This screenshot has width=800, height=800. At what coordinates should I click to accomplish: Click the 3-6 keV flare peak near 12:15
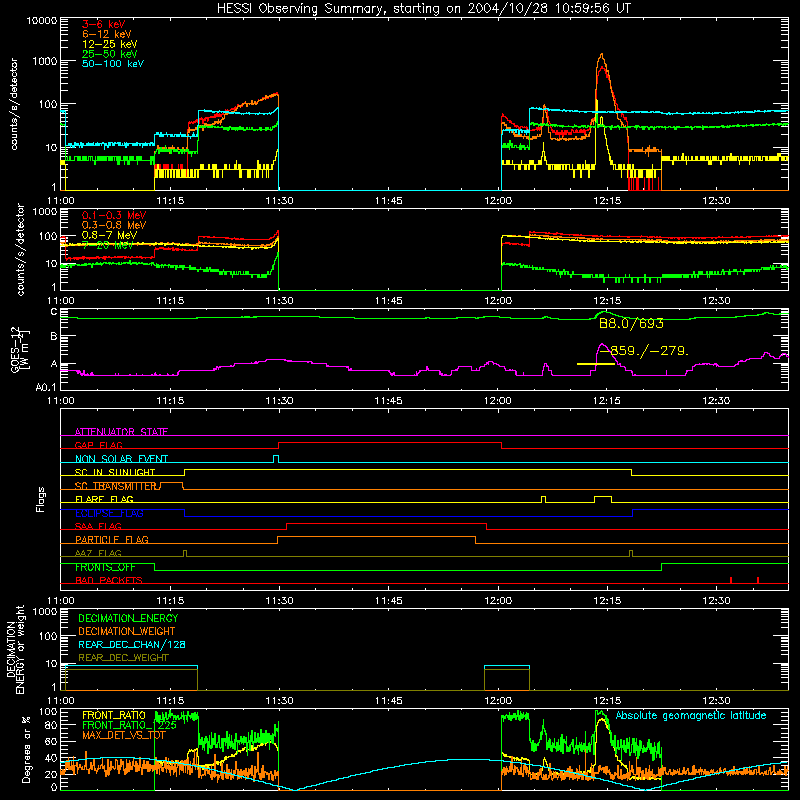coord(602,68)
